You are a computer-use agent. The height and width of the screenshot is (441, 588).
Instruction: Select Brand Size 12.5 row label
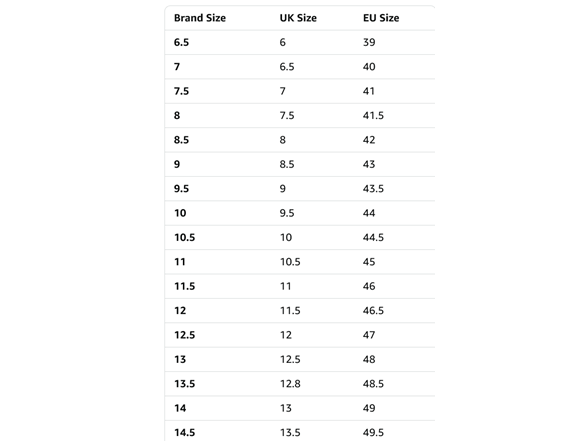(184, 335)
